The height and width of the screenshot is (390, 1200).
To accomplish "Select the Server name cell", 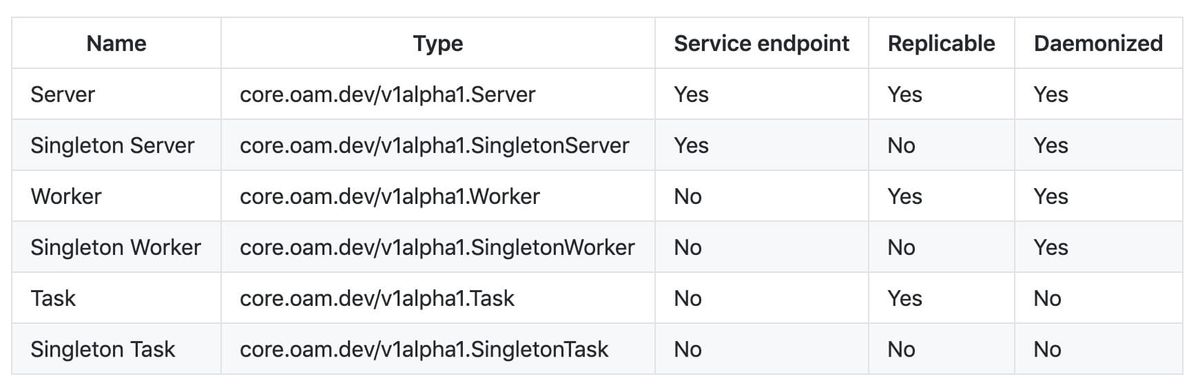I will (116, 95).
